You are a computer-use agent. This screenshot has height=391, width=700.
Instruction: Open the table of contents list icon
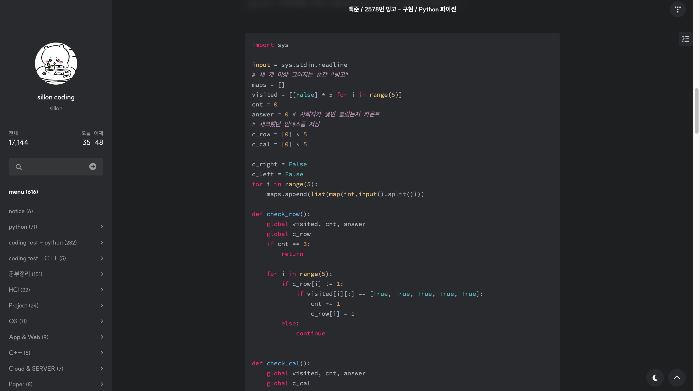click(x=685, y=39)
